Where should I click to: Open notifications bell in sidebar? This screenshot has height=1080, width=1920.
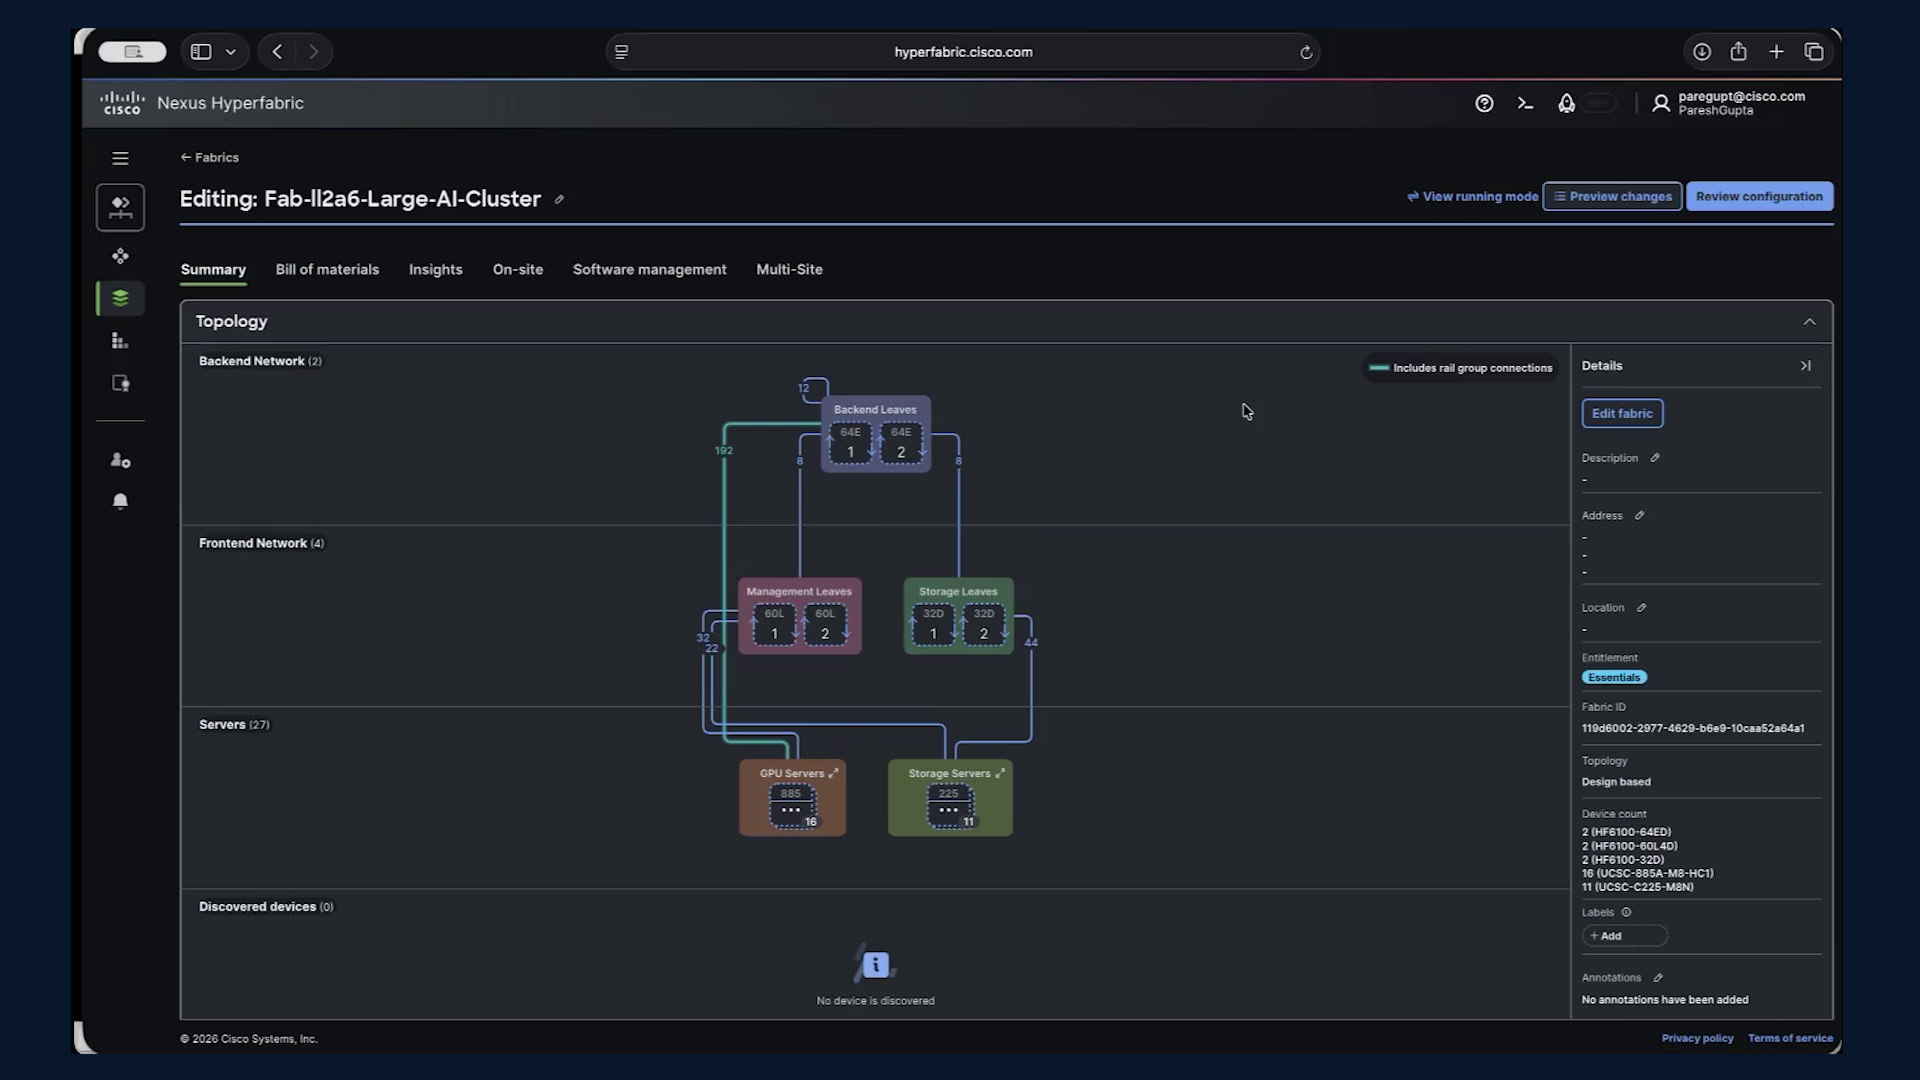pos(120,501)
